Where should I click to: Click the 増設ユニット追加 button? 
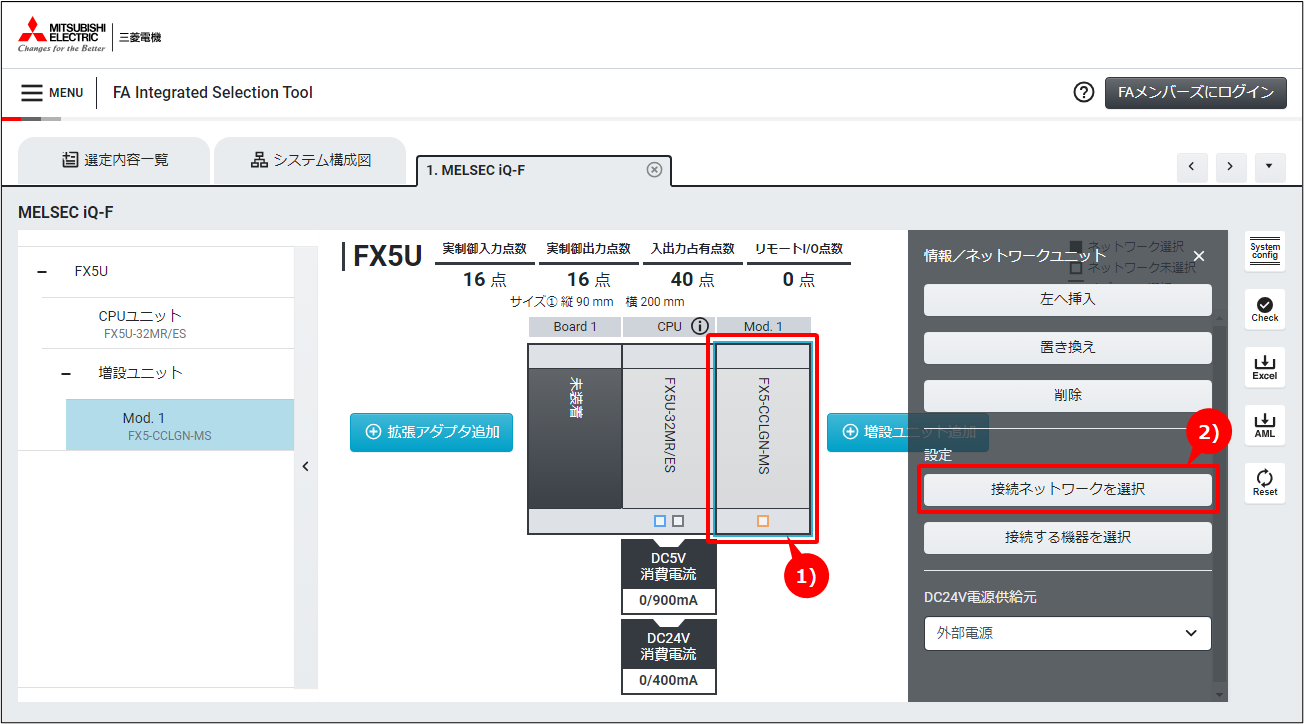pos(908,432)
